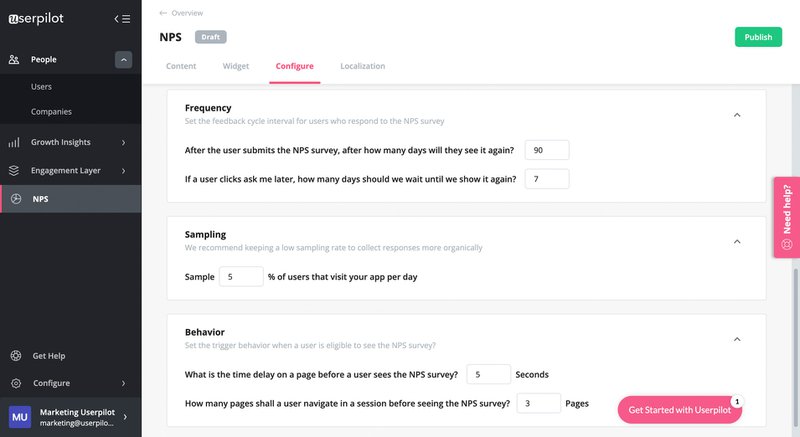Click the Growth Insights chart icon

[14, 142]
